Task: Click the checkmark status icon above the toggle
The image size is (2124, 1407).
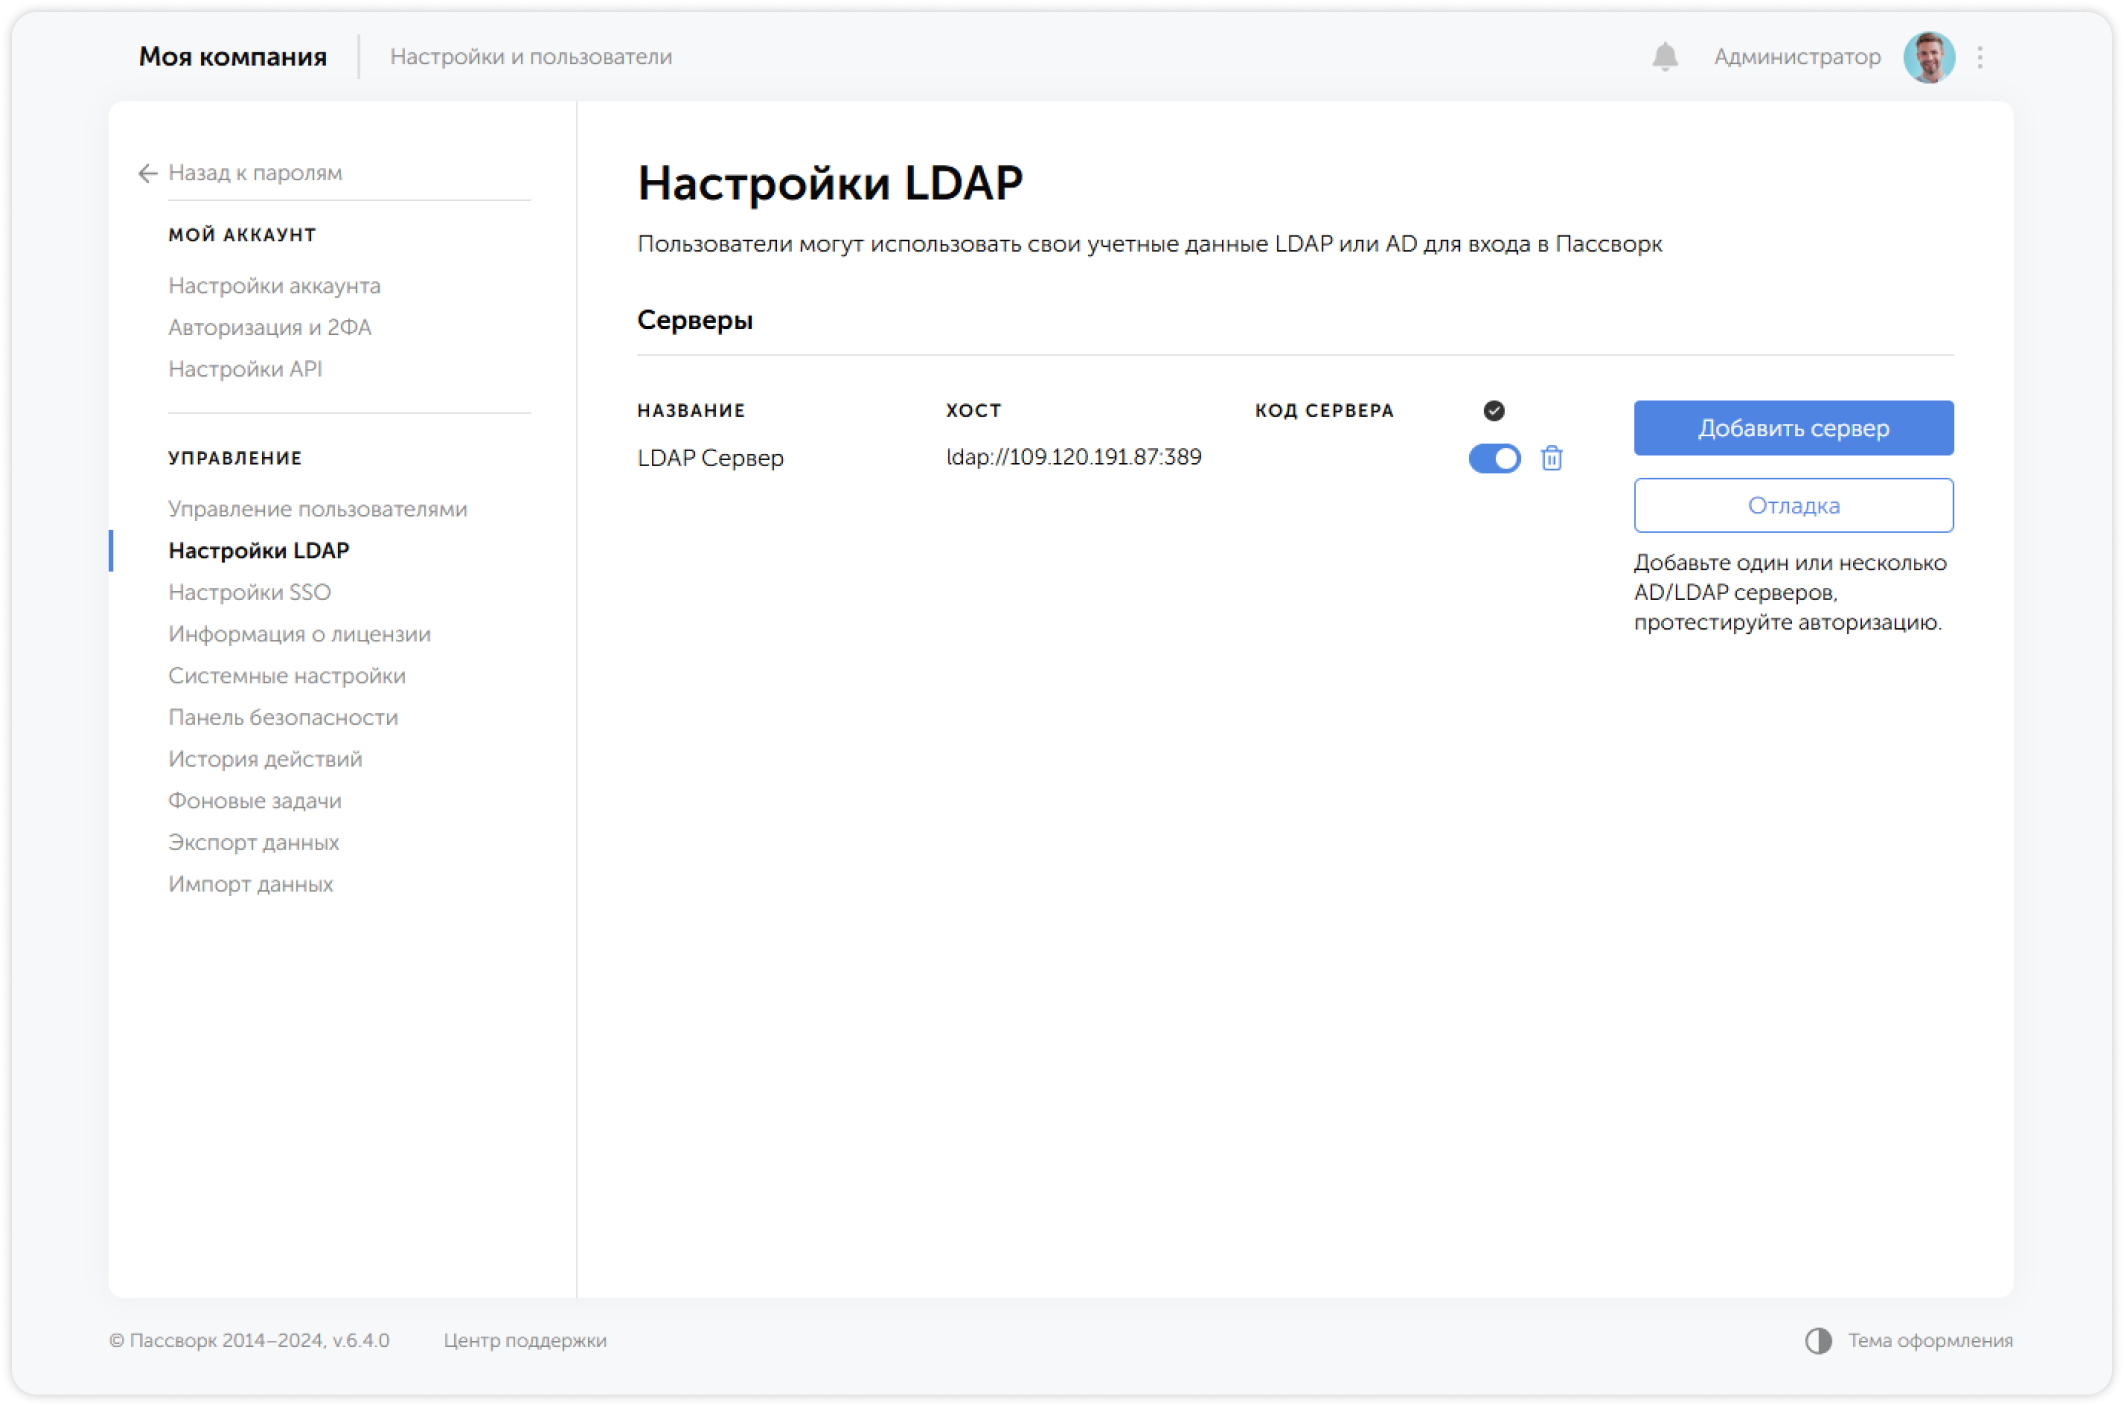Action: (1493, 410)
